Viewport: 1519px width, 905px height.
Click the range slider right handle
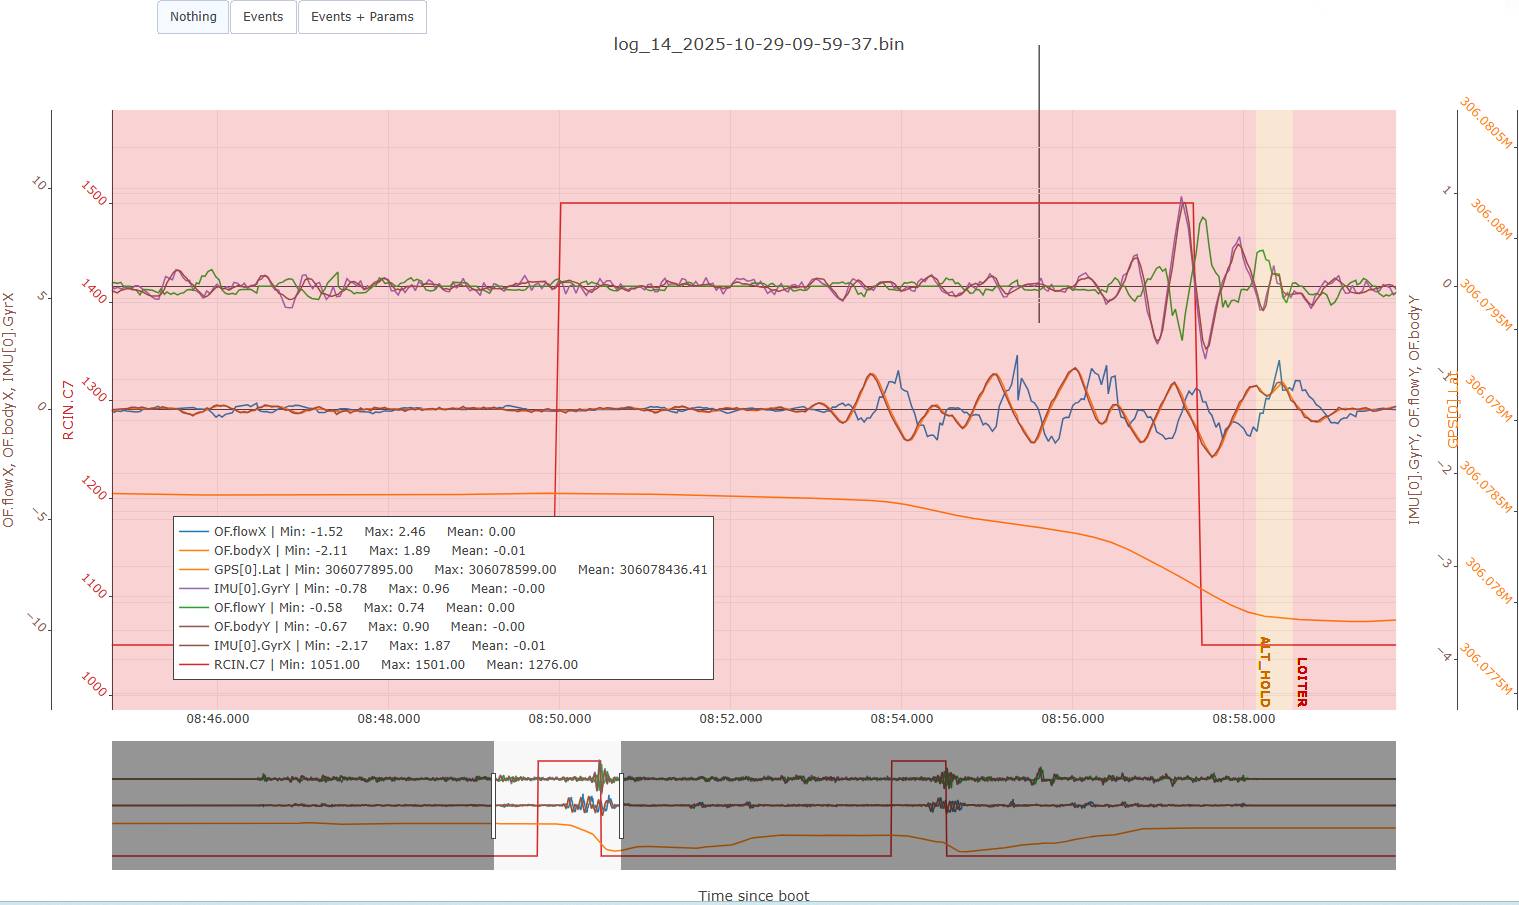(621, 805)
